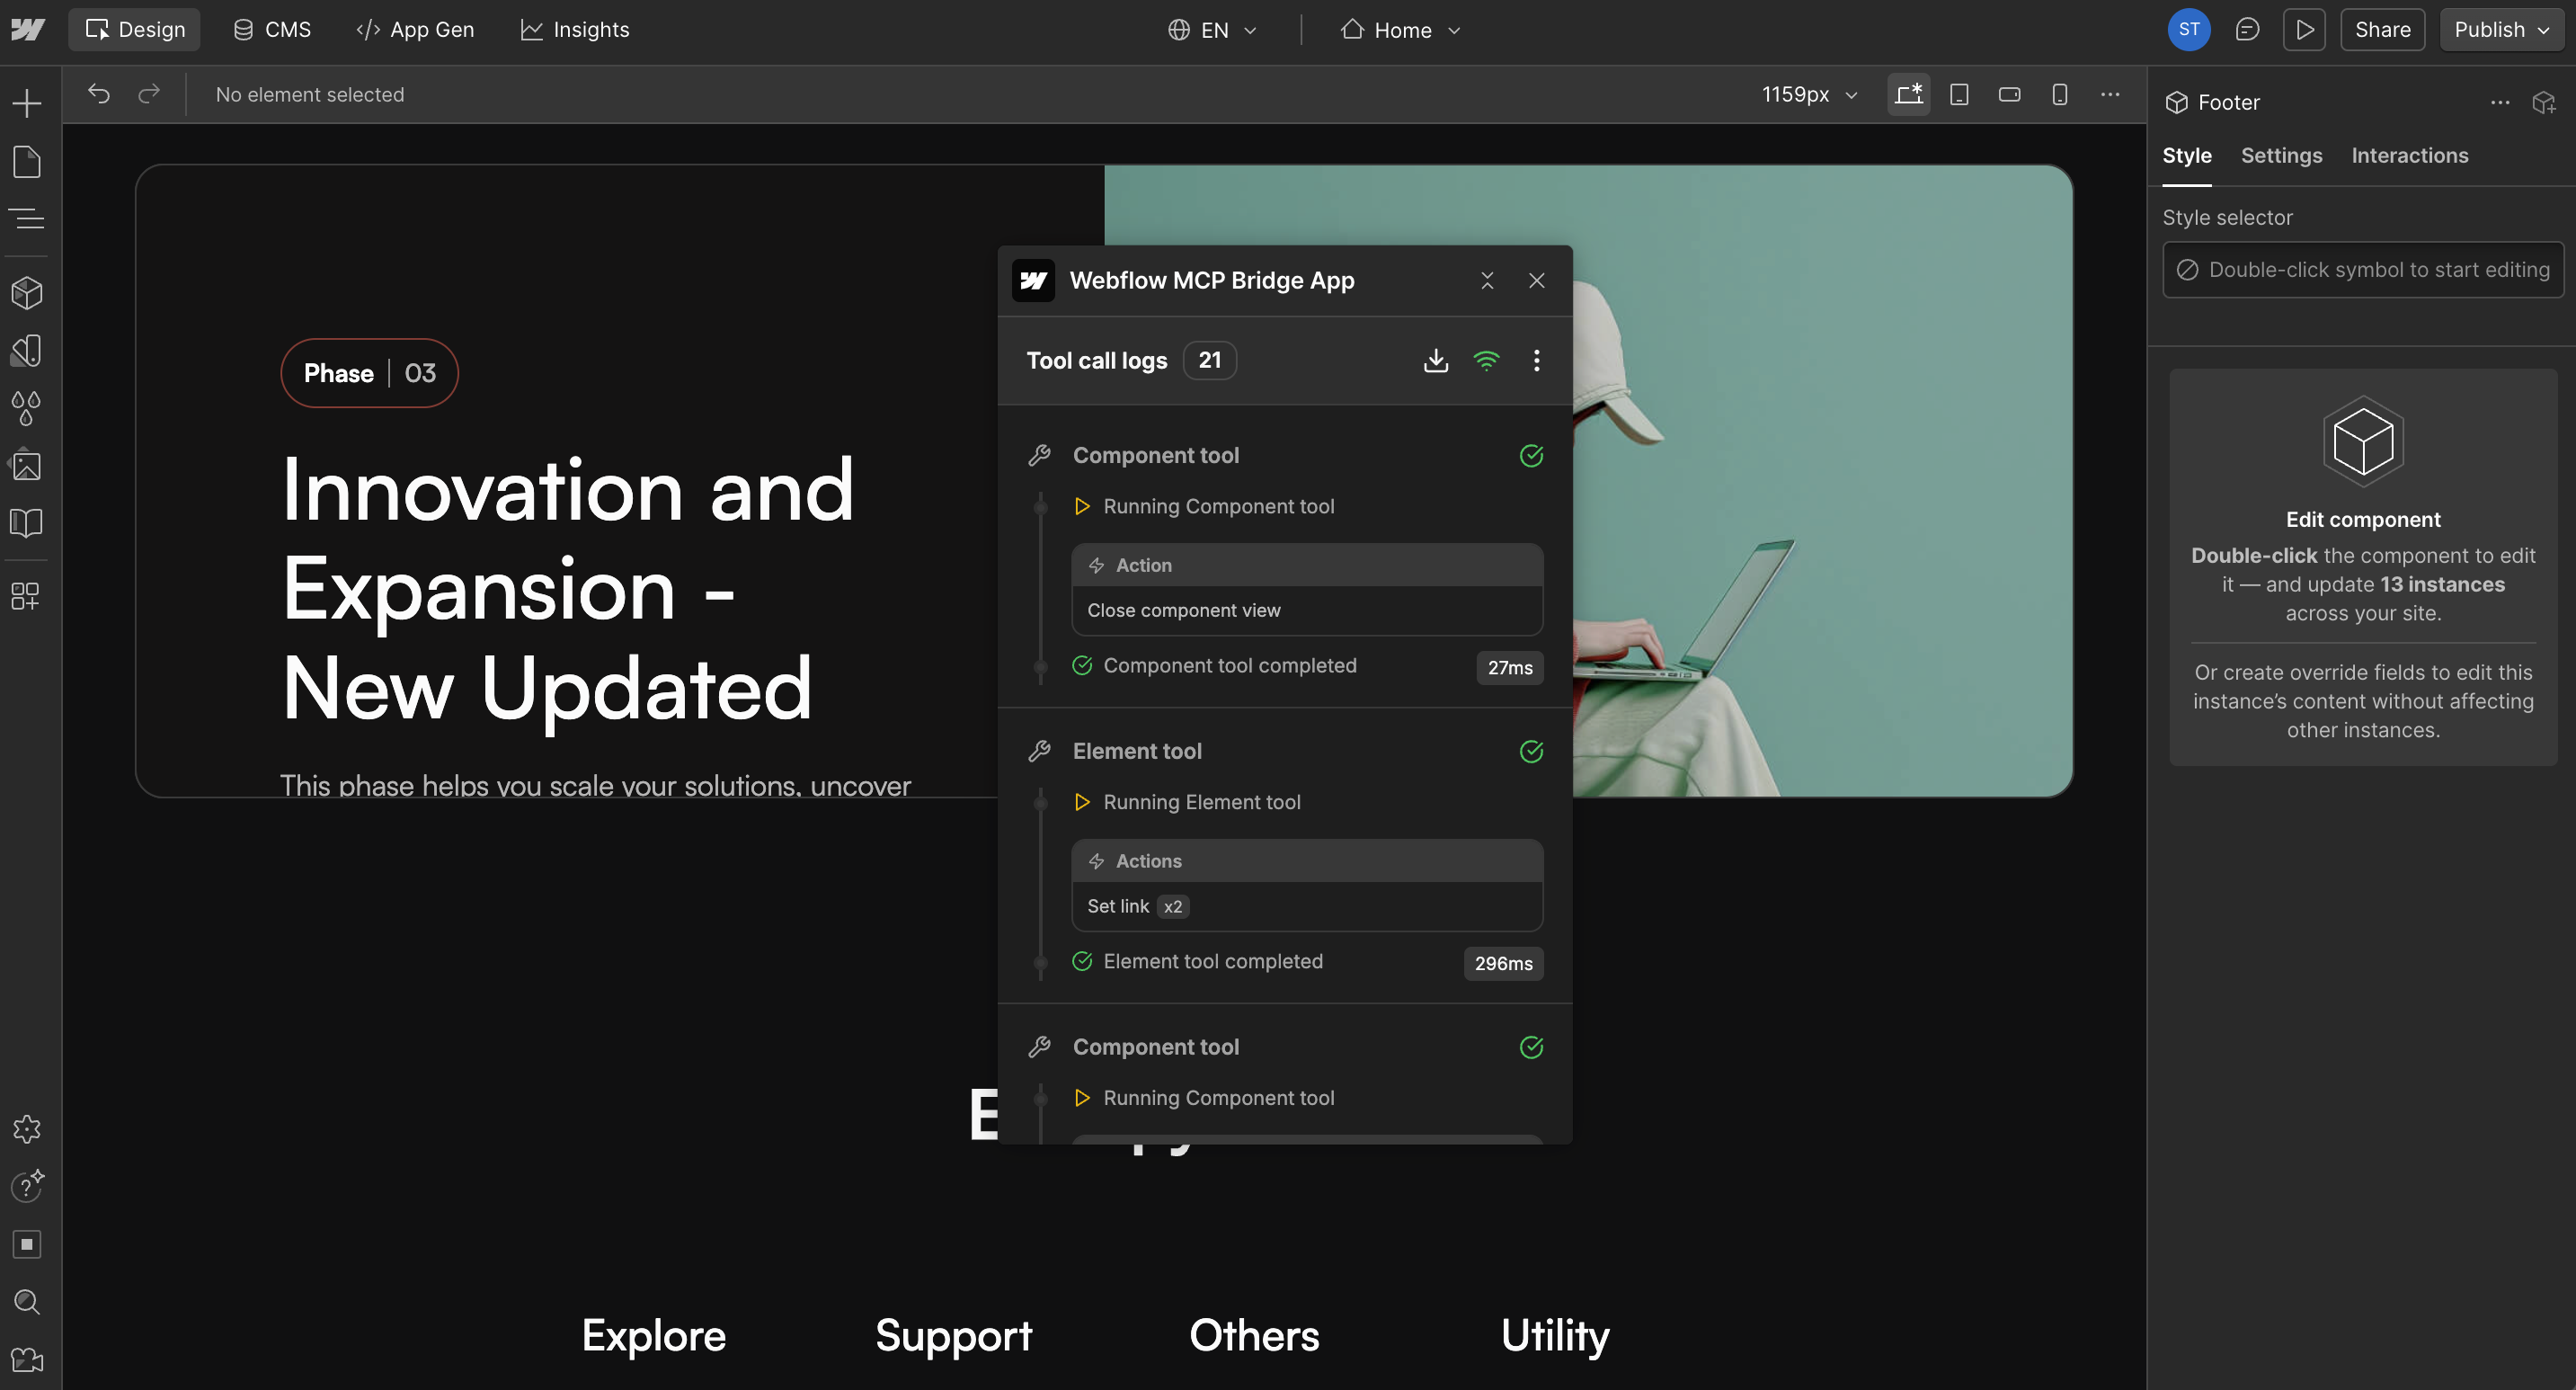Open the Components panel
The width and height of the screenshot is (2576, 1390).
coord(27,292)
